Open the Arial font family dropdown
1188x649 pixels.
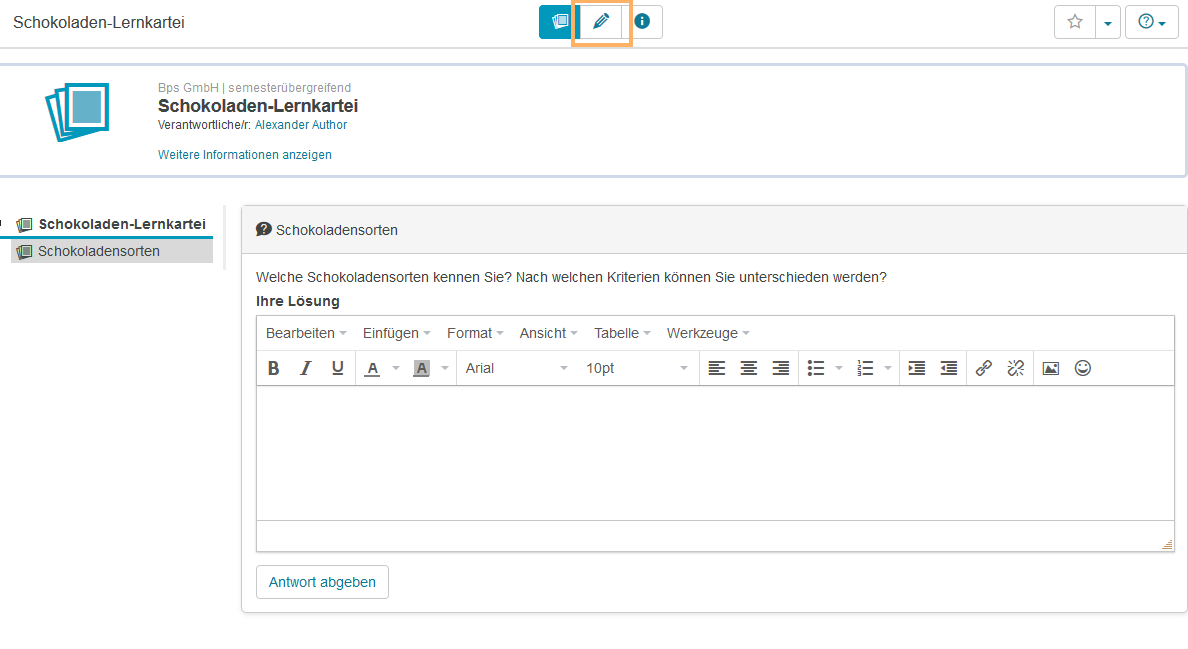tap(516, 368)
